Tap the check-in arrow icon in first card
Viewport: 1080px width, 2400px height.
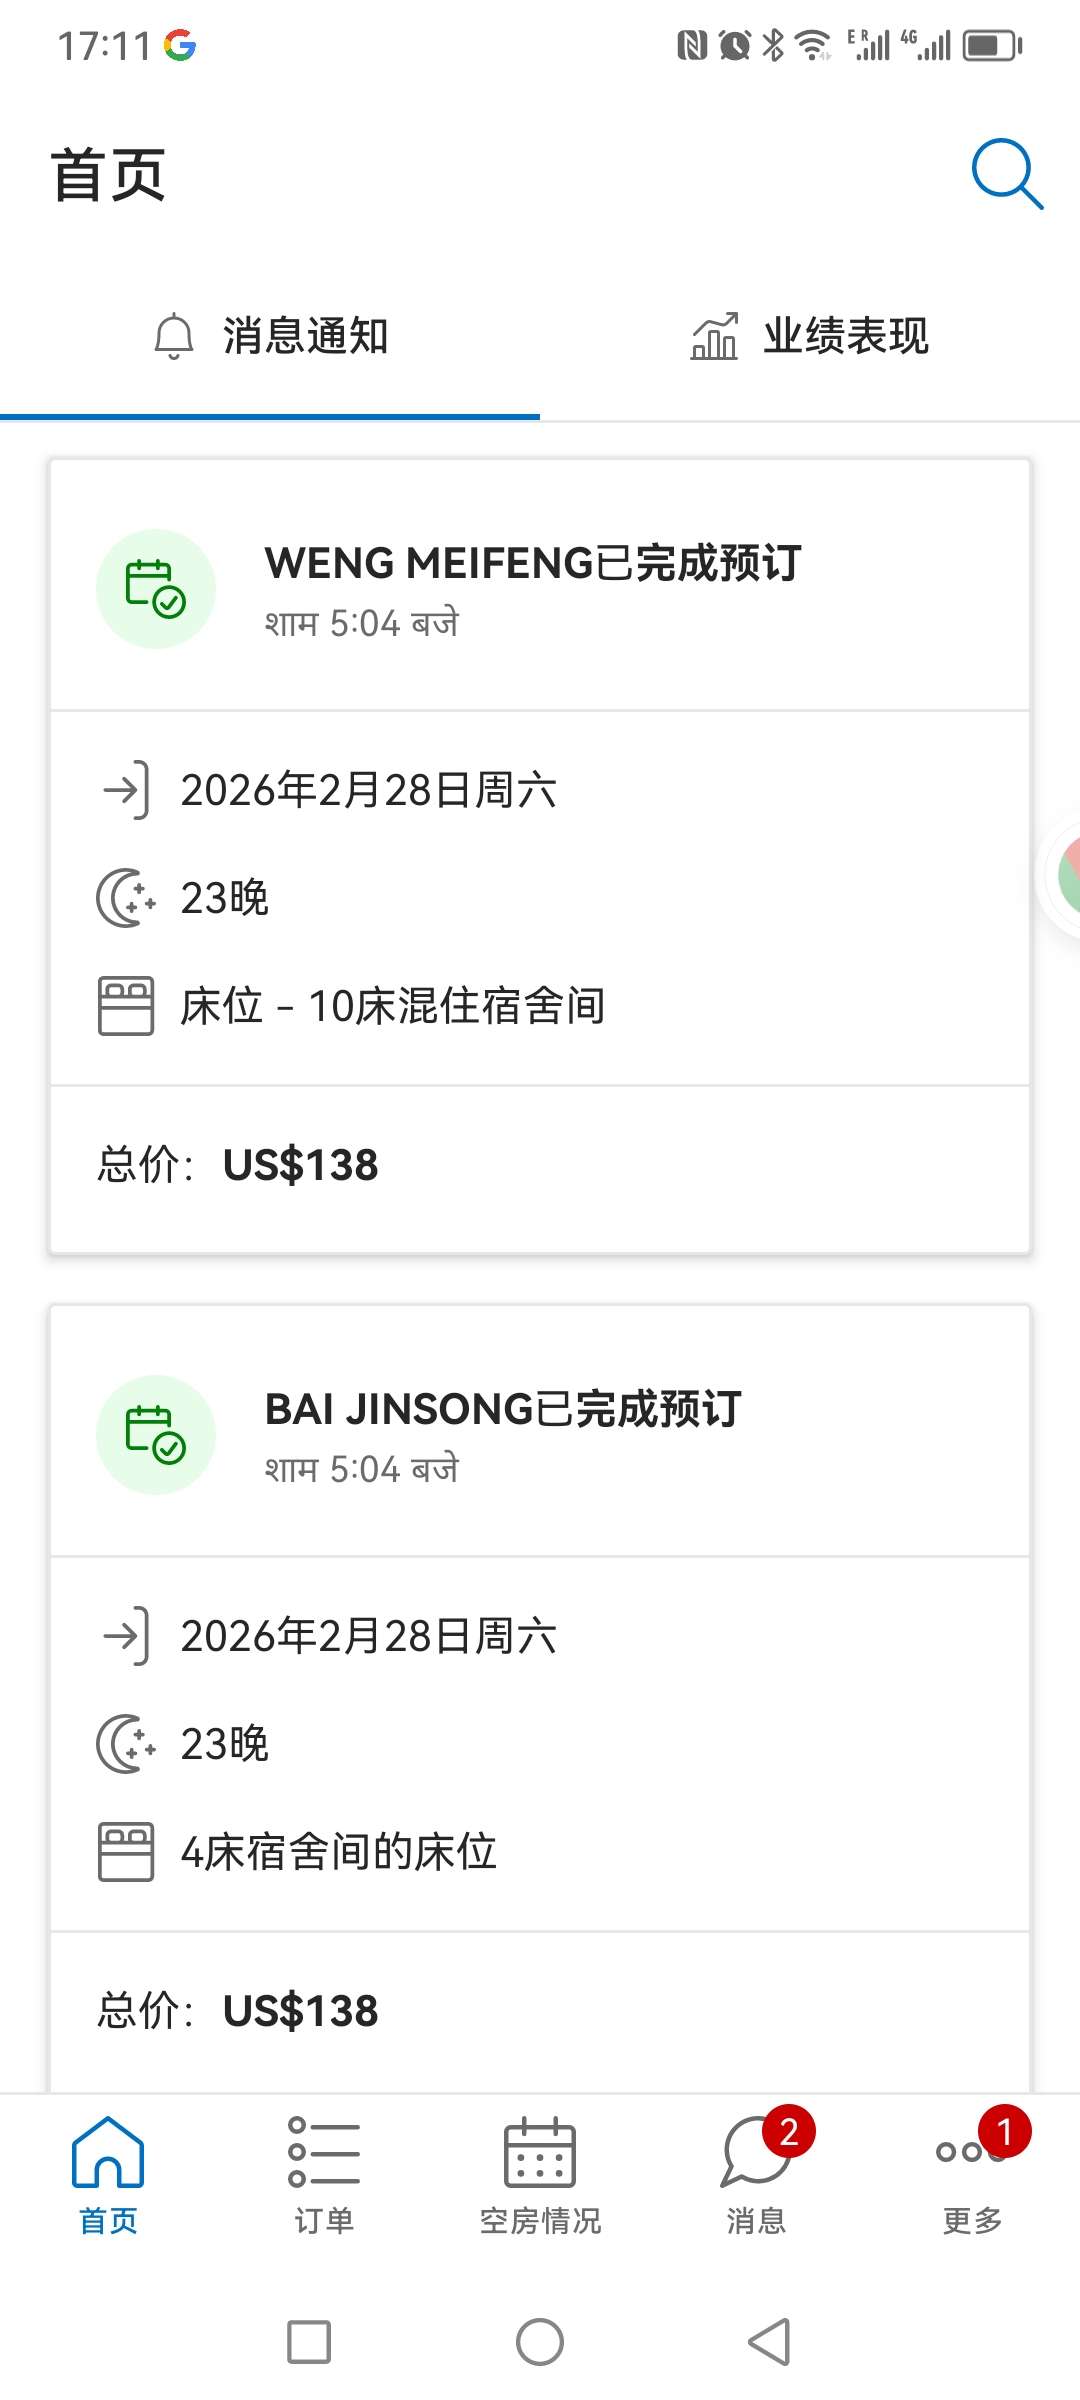coord(126,790)
